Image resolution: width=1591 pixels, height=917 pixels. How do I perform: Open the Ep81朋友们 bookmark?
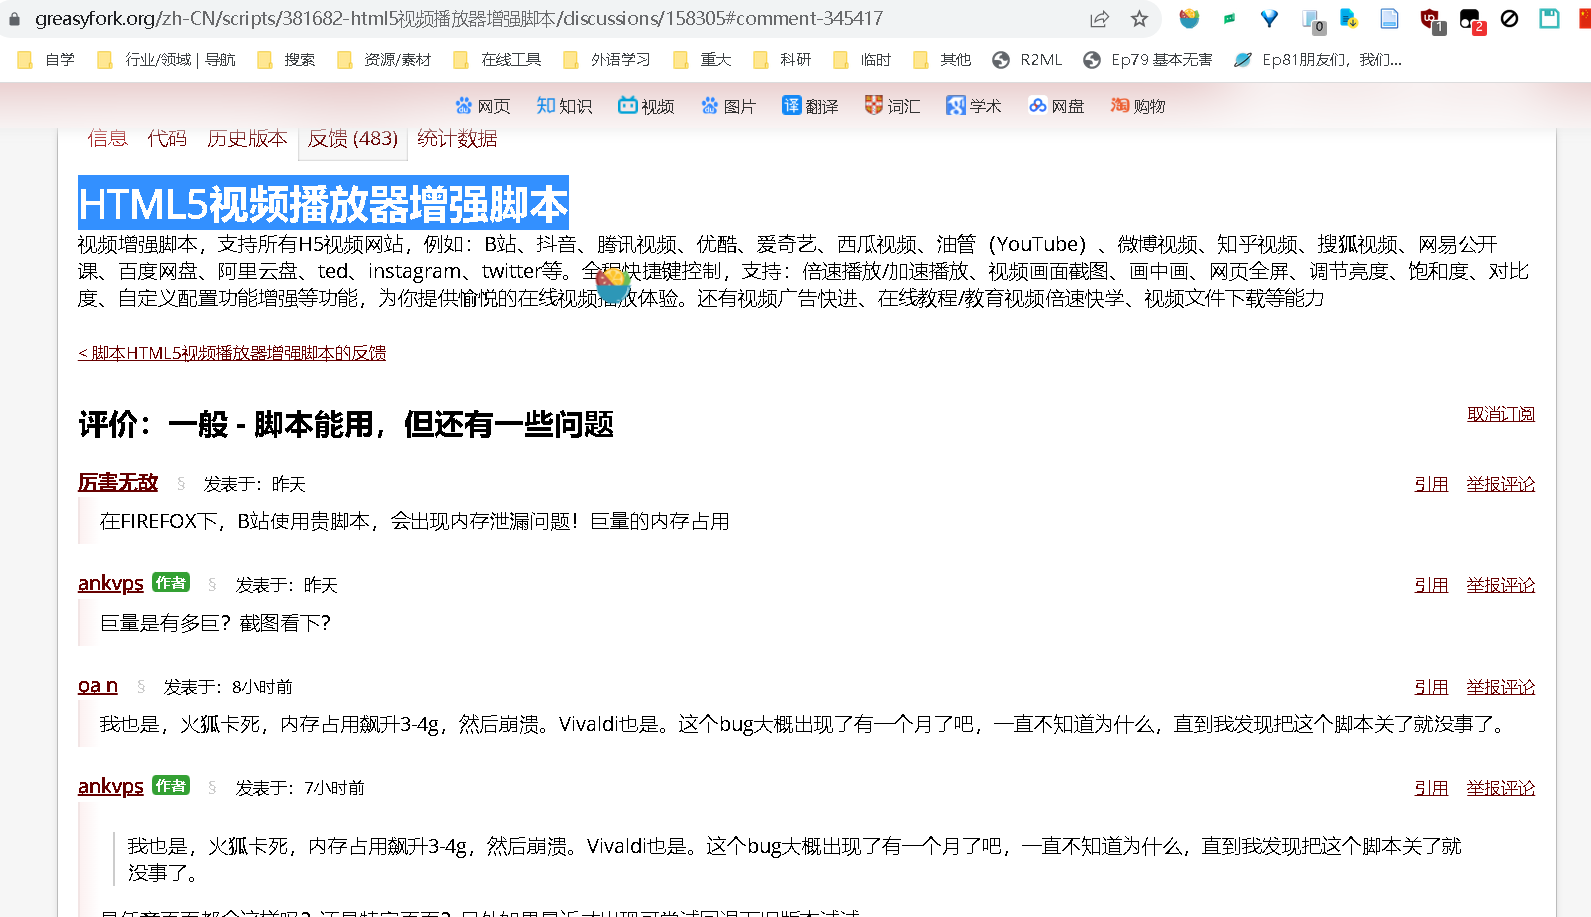1318,60
